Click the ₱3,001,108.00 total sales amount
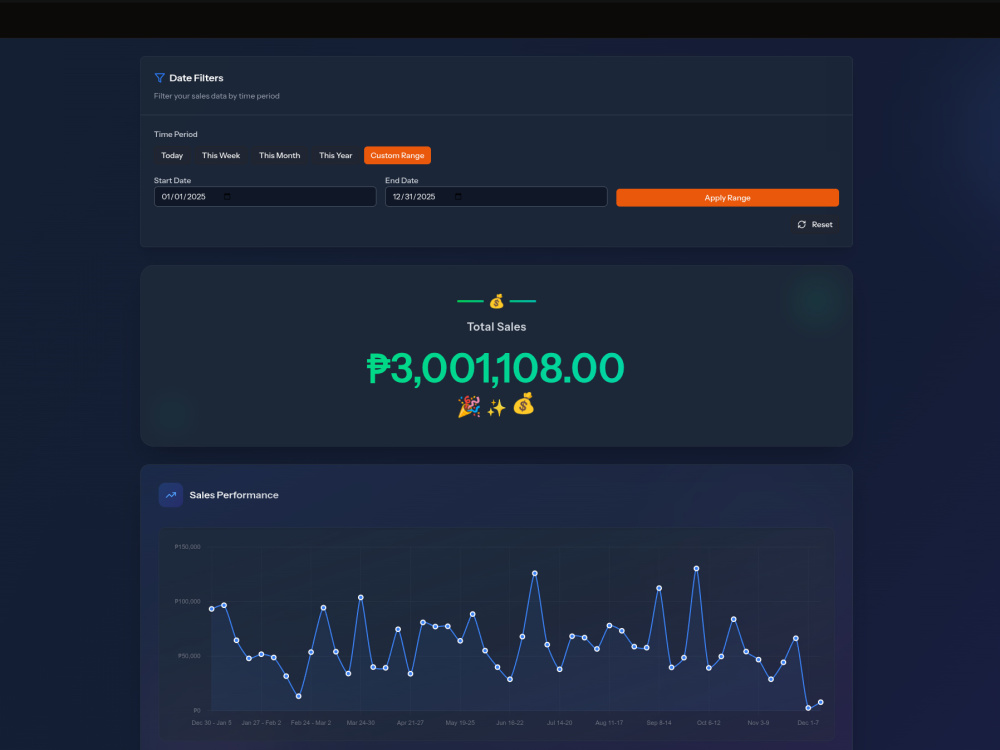The image size is (1000, 750). click(496, 369)
